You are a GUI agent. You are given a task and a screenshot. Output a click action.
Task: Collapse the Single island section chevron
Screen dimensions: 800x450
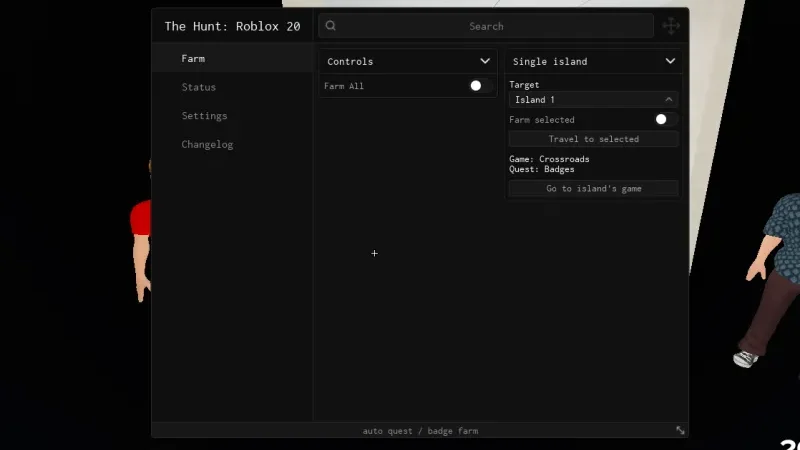pyautogui.click(x=670, y=61)
